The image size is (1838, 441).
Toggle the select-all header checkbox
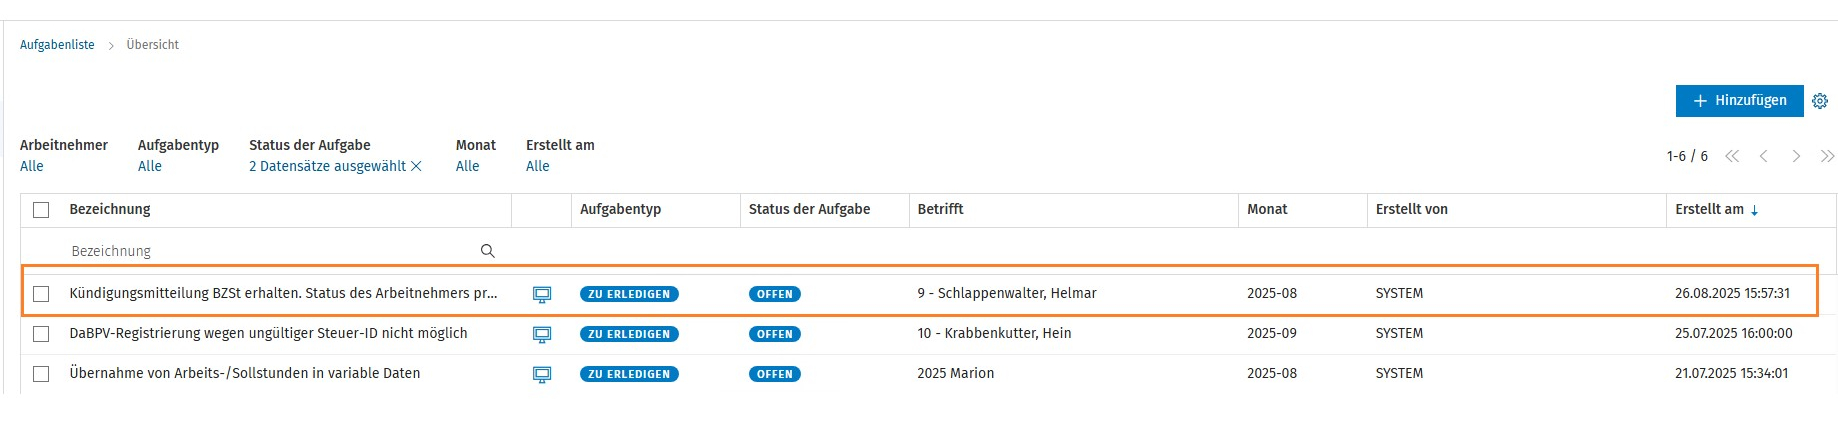pos(41,210)
